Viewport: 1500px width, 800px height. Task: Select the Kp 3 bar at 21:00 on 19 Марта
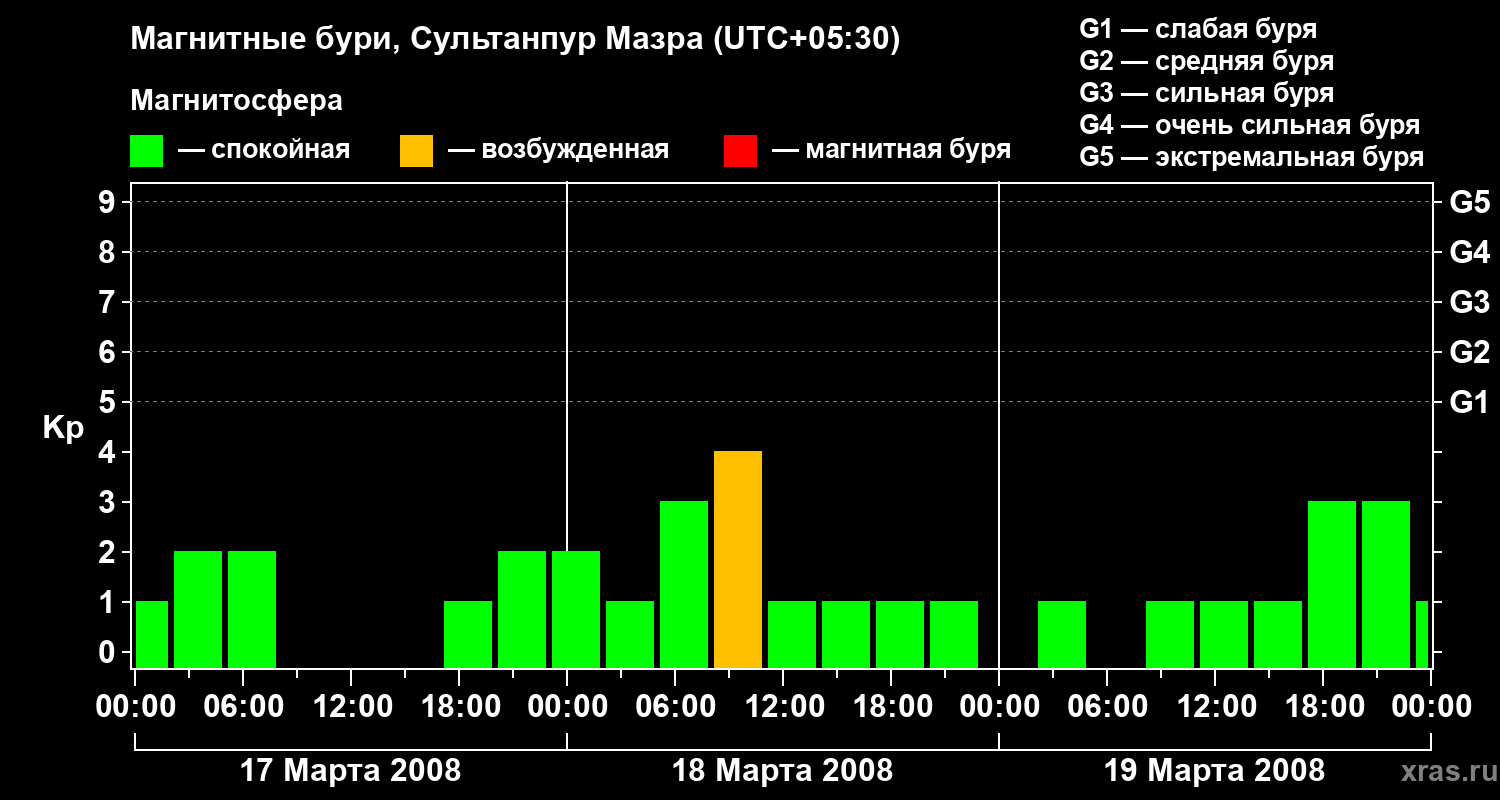click(1386, 584)
